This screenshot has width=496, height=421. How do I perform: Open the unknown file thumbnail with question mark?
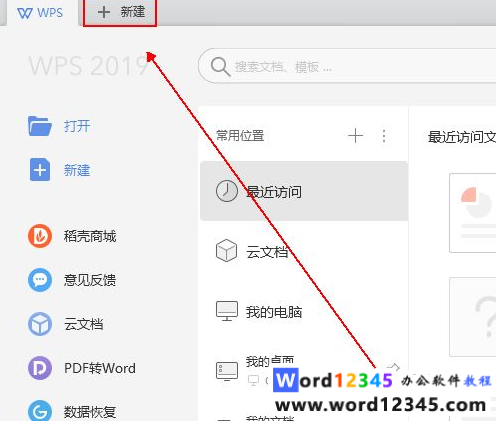pyautogui.click(x=473, y=317)
